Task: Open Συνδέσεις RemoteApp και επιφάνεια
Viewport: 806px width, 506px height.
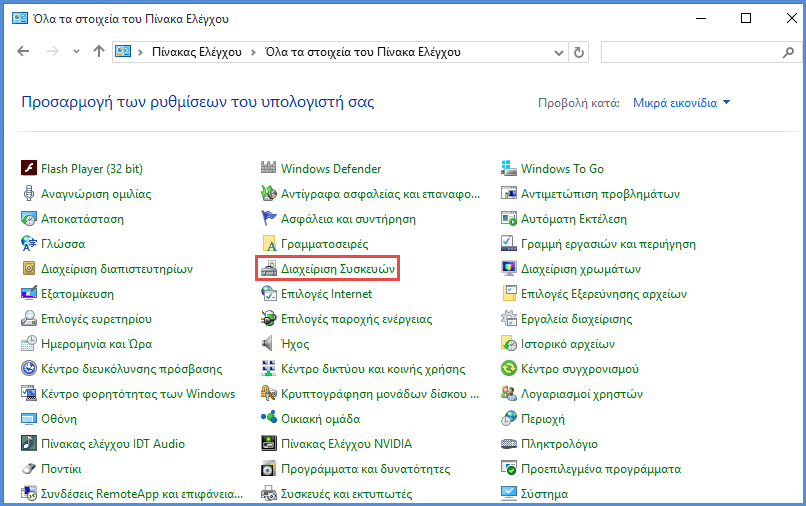Action: [x=141, y=494]
